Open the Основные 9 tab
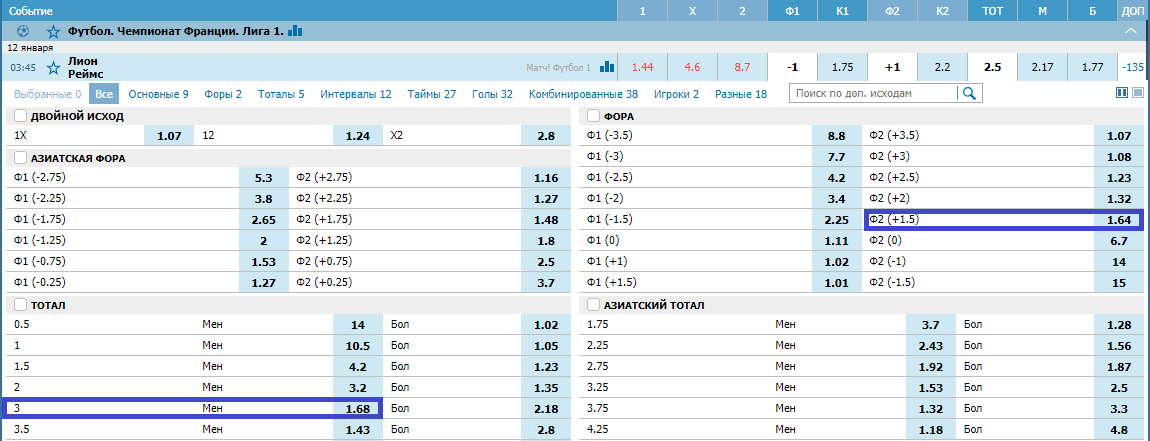 (158, 94)
